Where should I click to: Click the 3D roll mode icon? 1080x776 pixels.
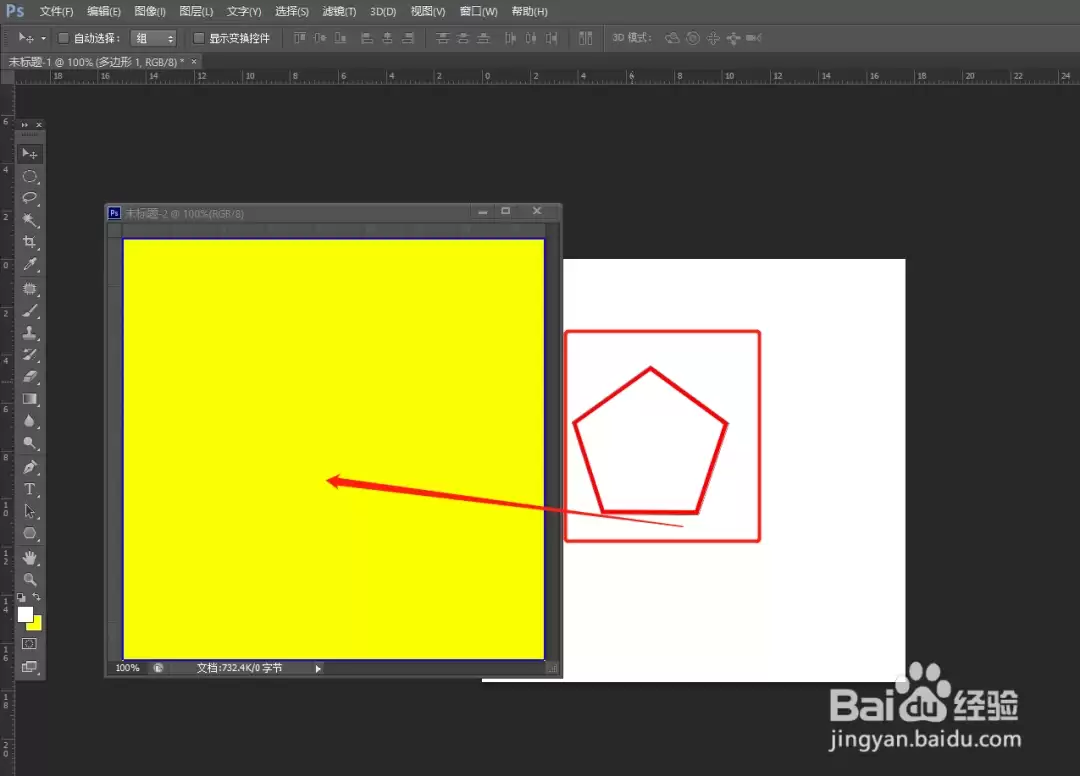[x=693, y=38]
